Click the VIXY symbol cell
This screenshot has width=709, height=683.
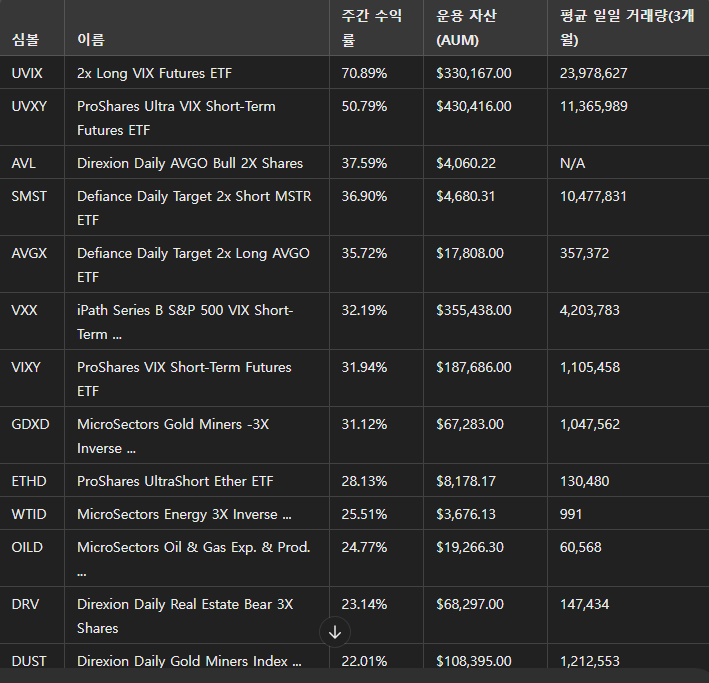[26, 367]
